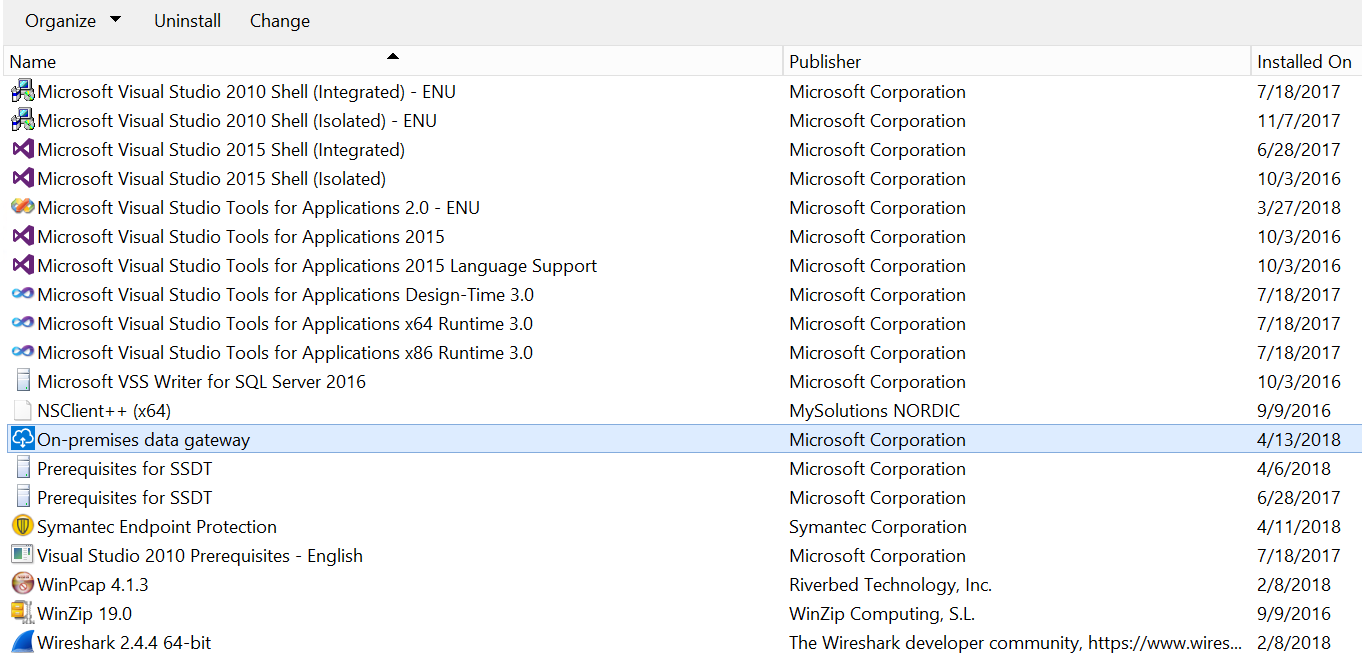Sort by the Name column header
1362x669 pixels.
click(393, 61)
